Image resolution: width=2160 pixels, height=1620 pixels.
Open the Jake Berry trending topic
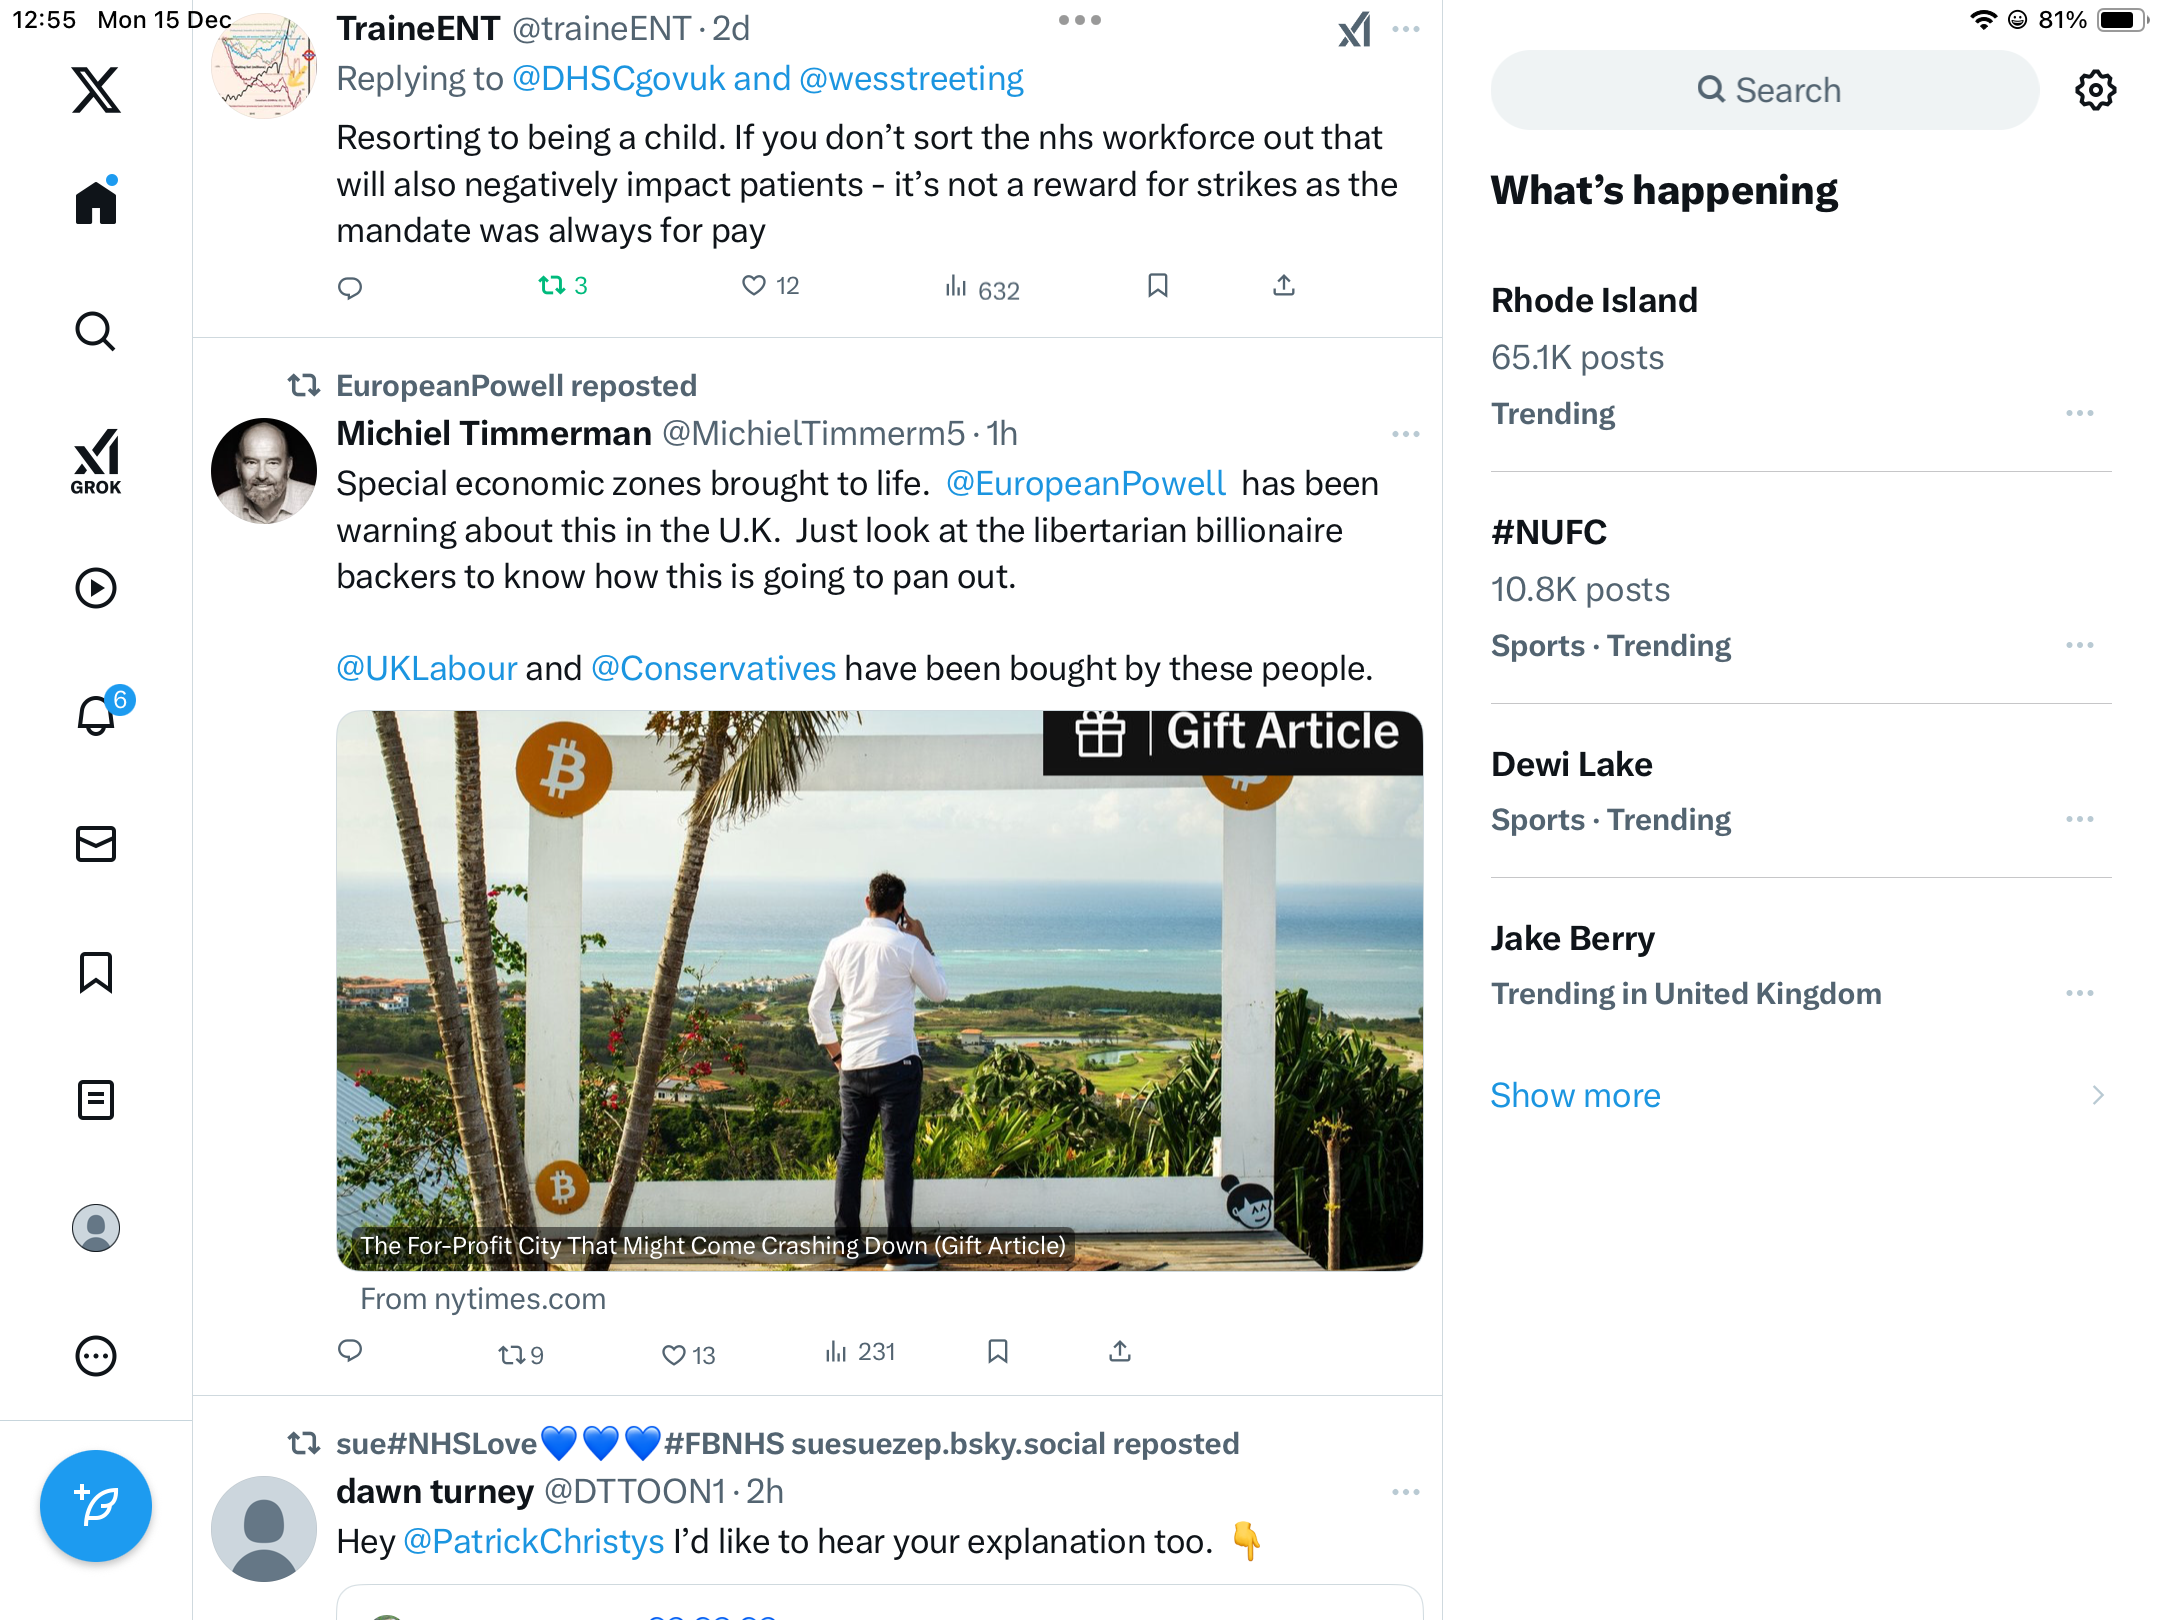coord(1572,938)
